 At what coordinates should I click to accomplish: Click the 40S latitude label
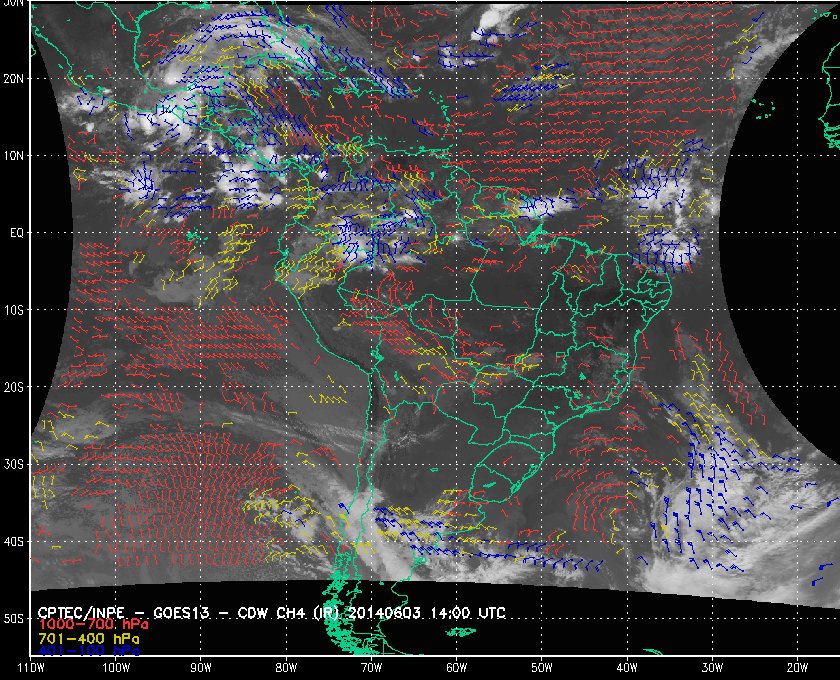tap(14, 541)
